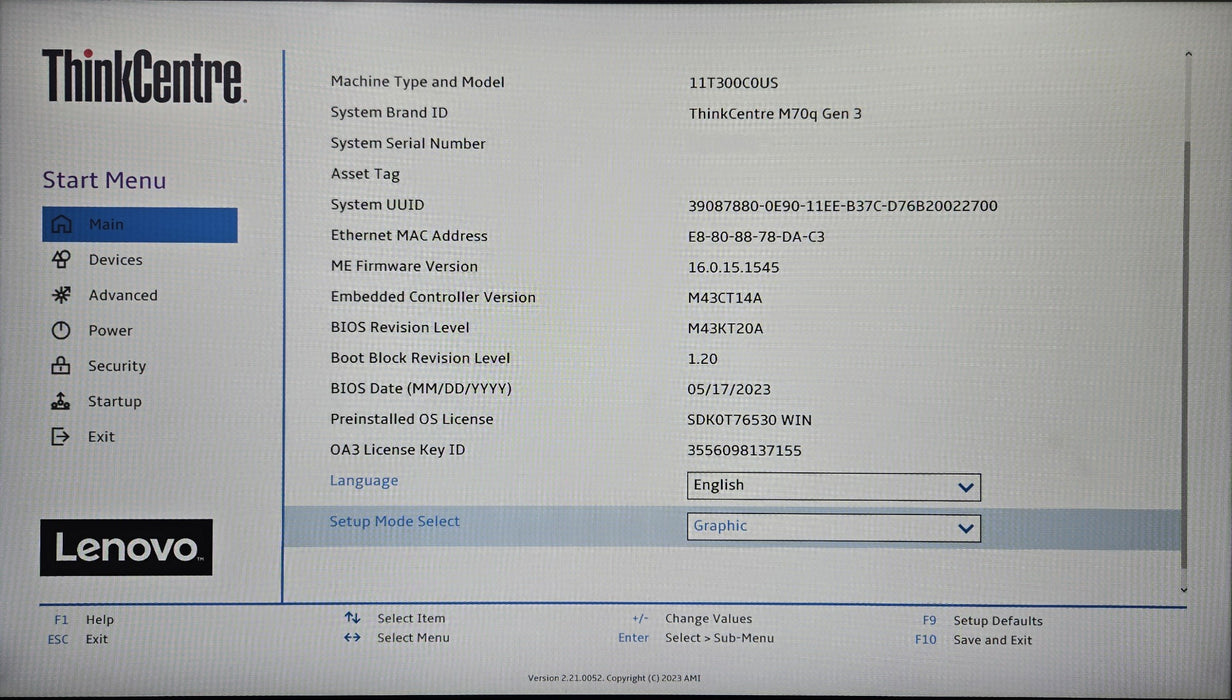
Task: Click the Setup Mode Select chevron arrow
Action: [965, 528]
